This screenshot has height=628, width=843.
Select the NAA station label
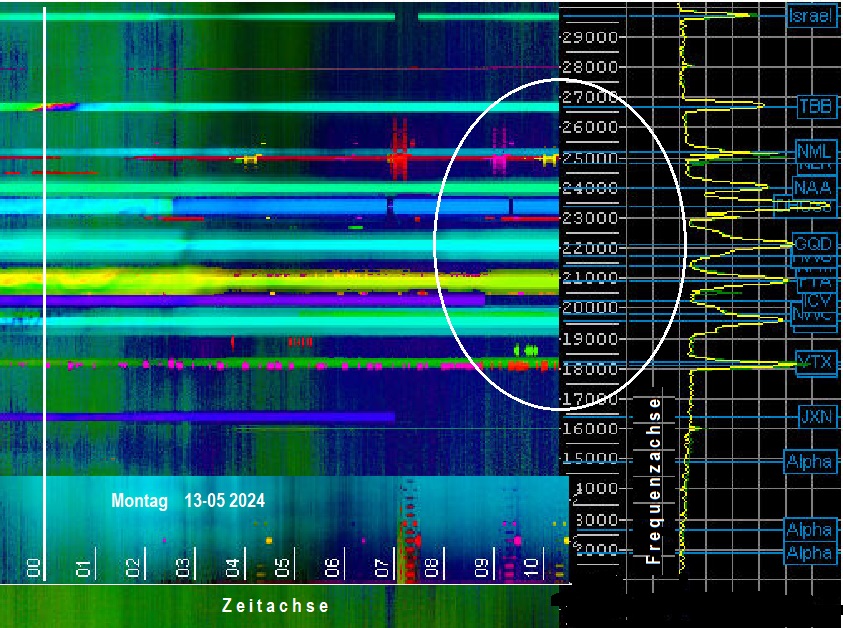812,187
